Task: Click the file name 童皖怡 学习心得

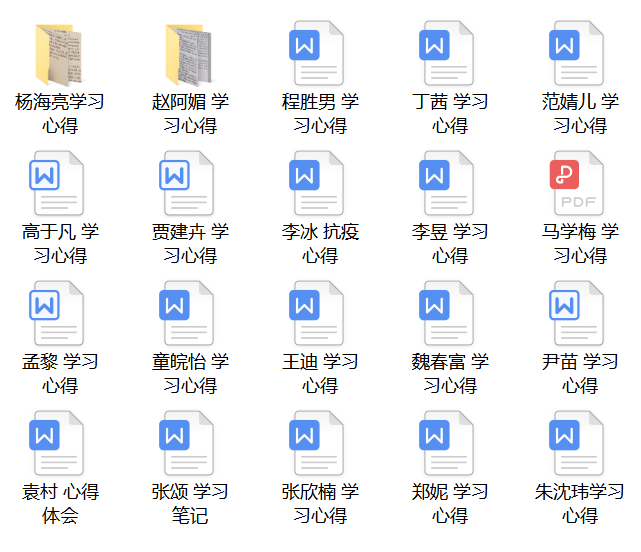Action: (190, 374)
